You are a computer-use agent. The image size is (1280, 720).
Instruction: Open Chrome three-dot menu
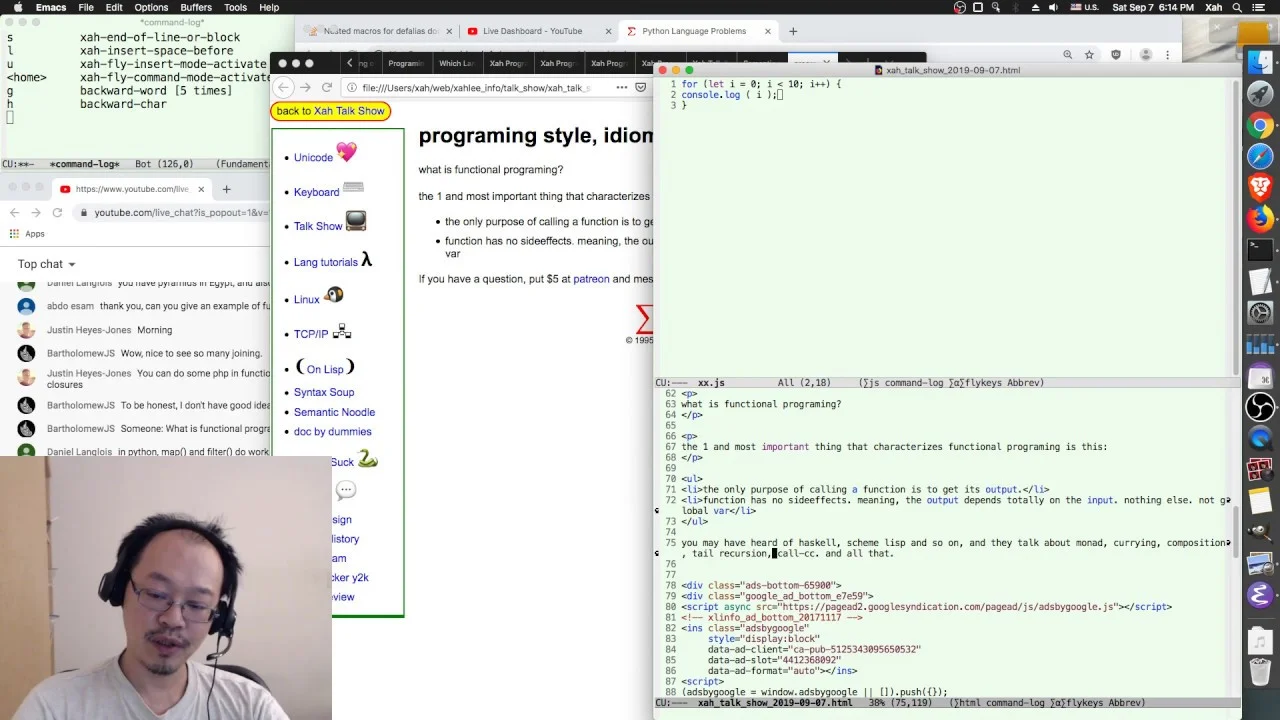(x=1167, y=55)
